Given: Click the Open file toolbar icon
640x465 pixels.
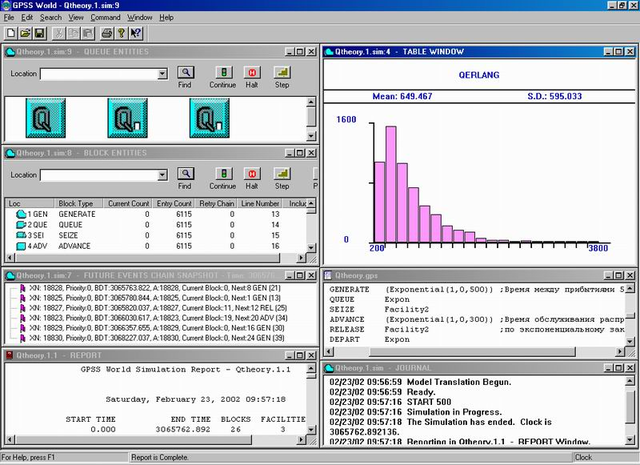Looking at the screenshot, I should point(25,33).
